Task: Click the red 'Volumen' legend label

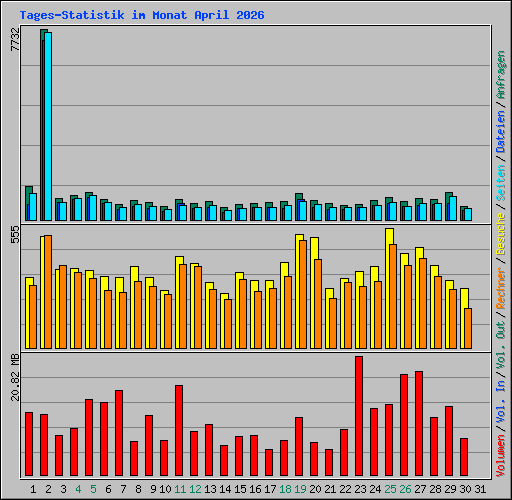Action: click(x=501, y=456)
